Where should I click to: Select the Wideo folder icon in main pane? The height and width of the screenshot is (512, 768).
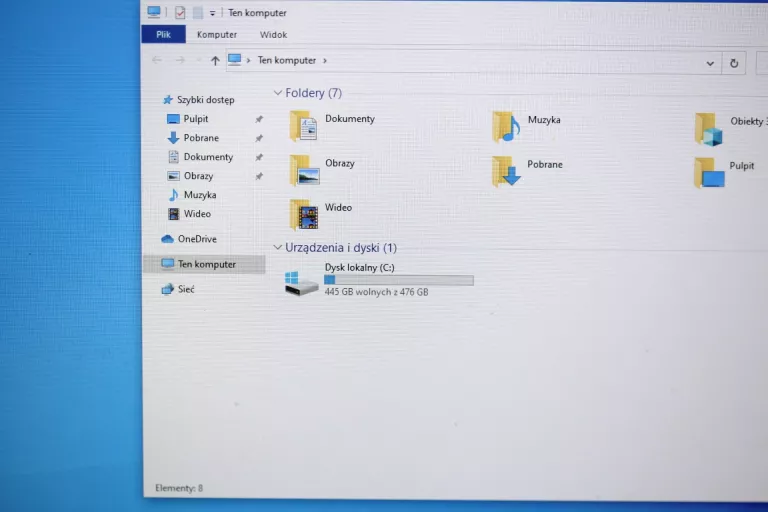304,215
